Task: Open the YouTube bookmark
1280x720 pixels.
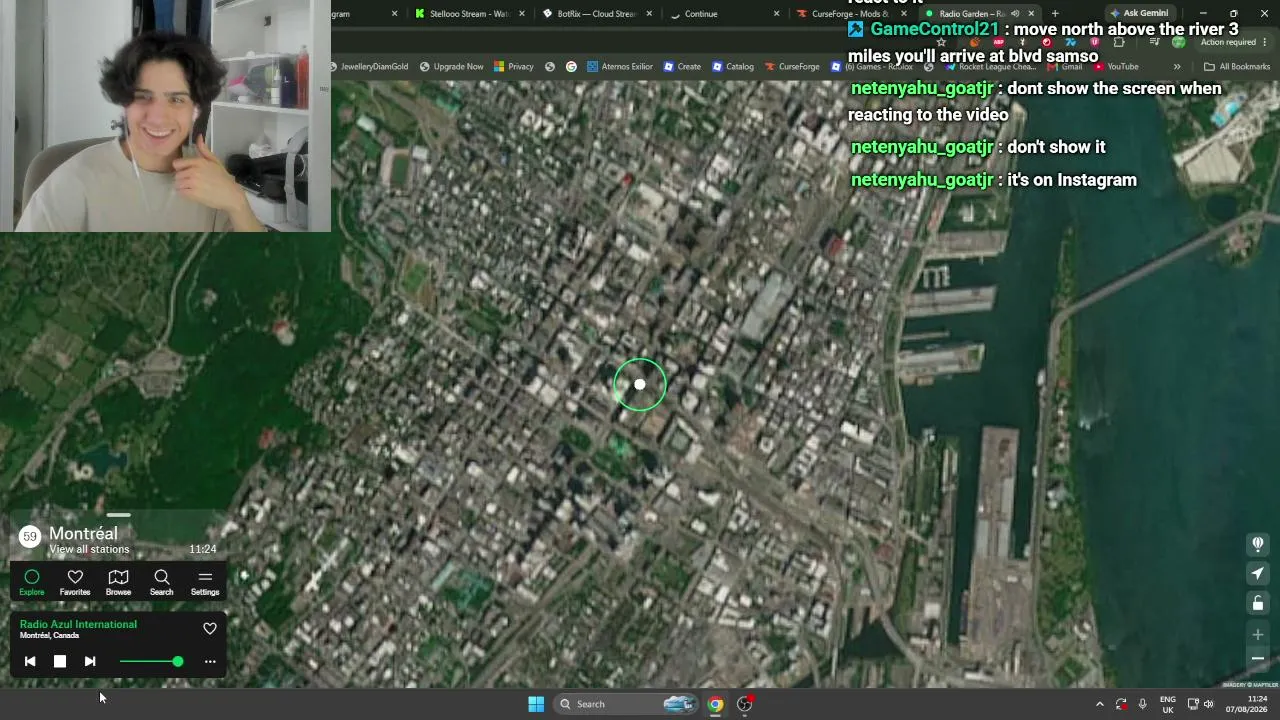Action: click(x=1115, y=67)
